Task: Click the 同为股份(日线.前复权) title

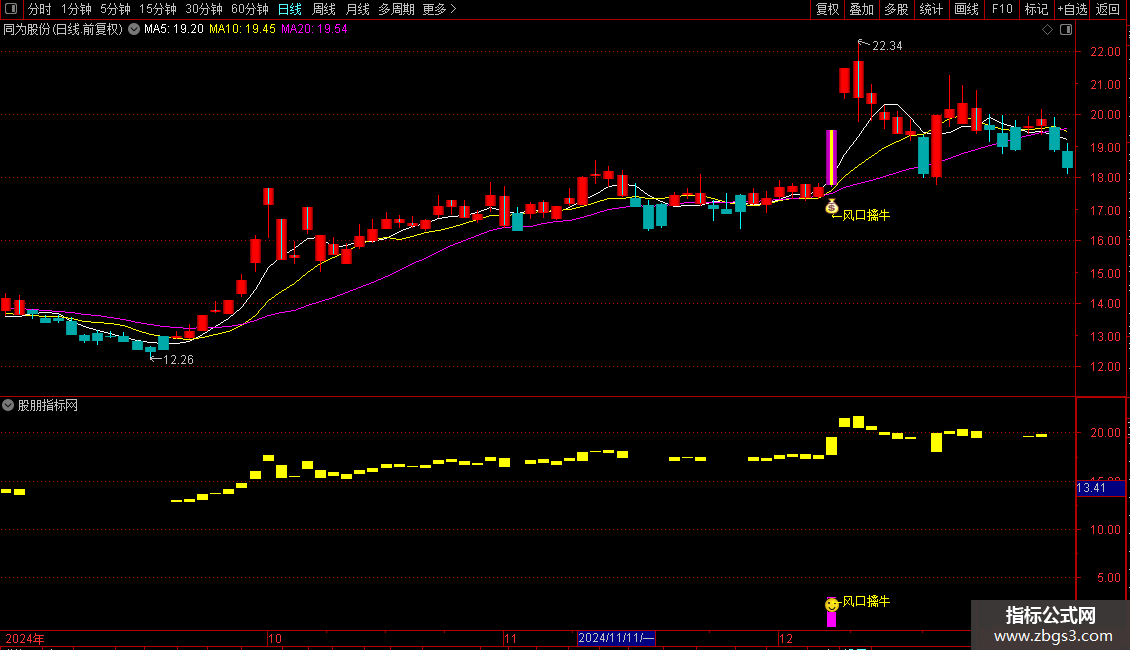Action: tap(63, 29)
